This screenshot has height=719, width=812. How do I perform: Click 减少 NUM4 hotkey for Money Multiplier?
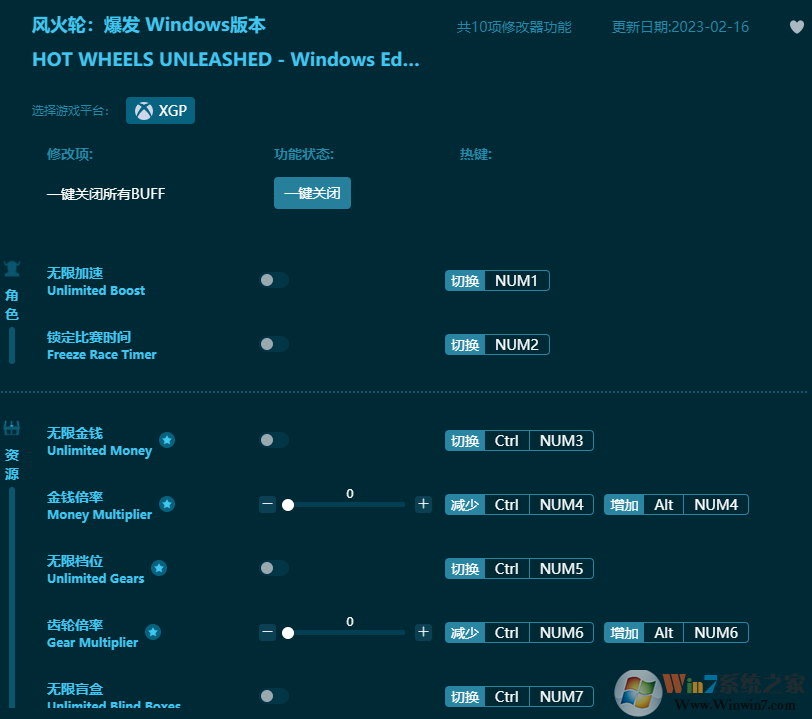point(561,505)
